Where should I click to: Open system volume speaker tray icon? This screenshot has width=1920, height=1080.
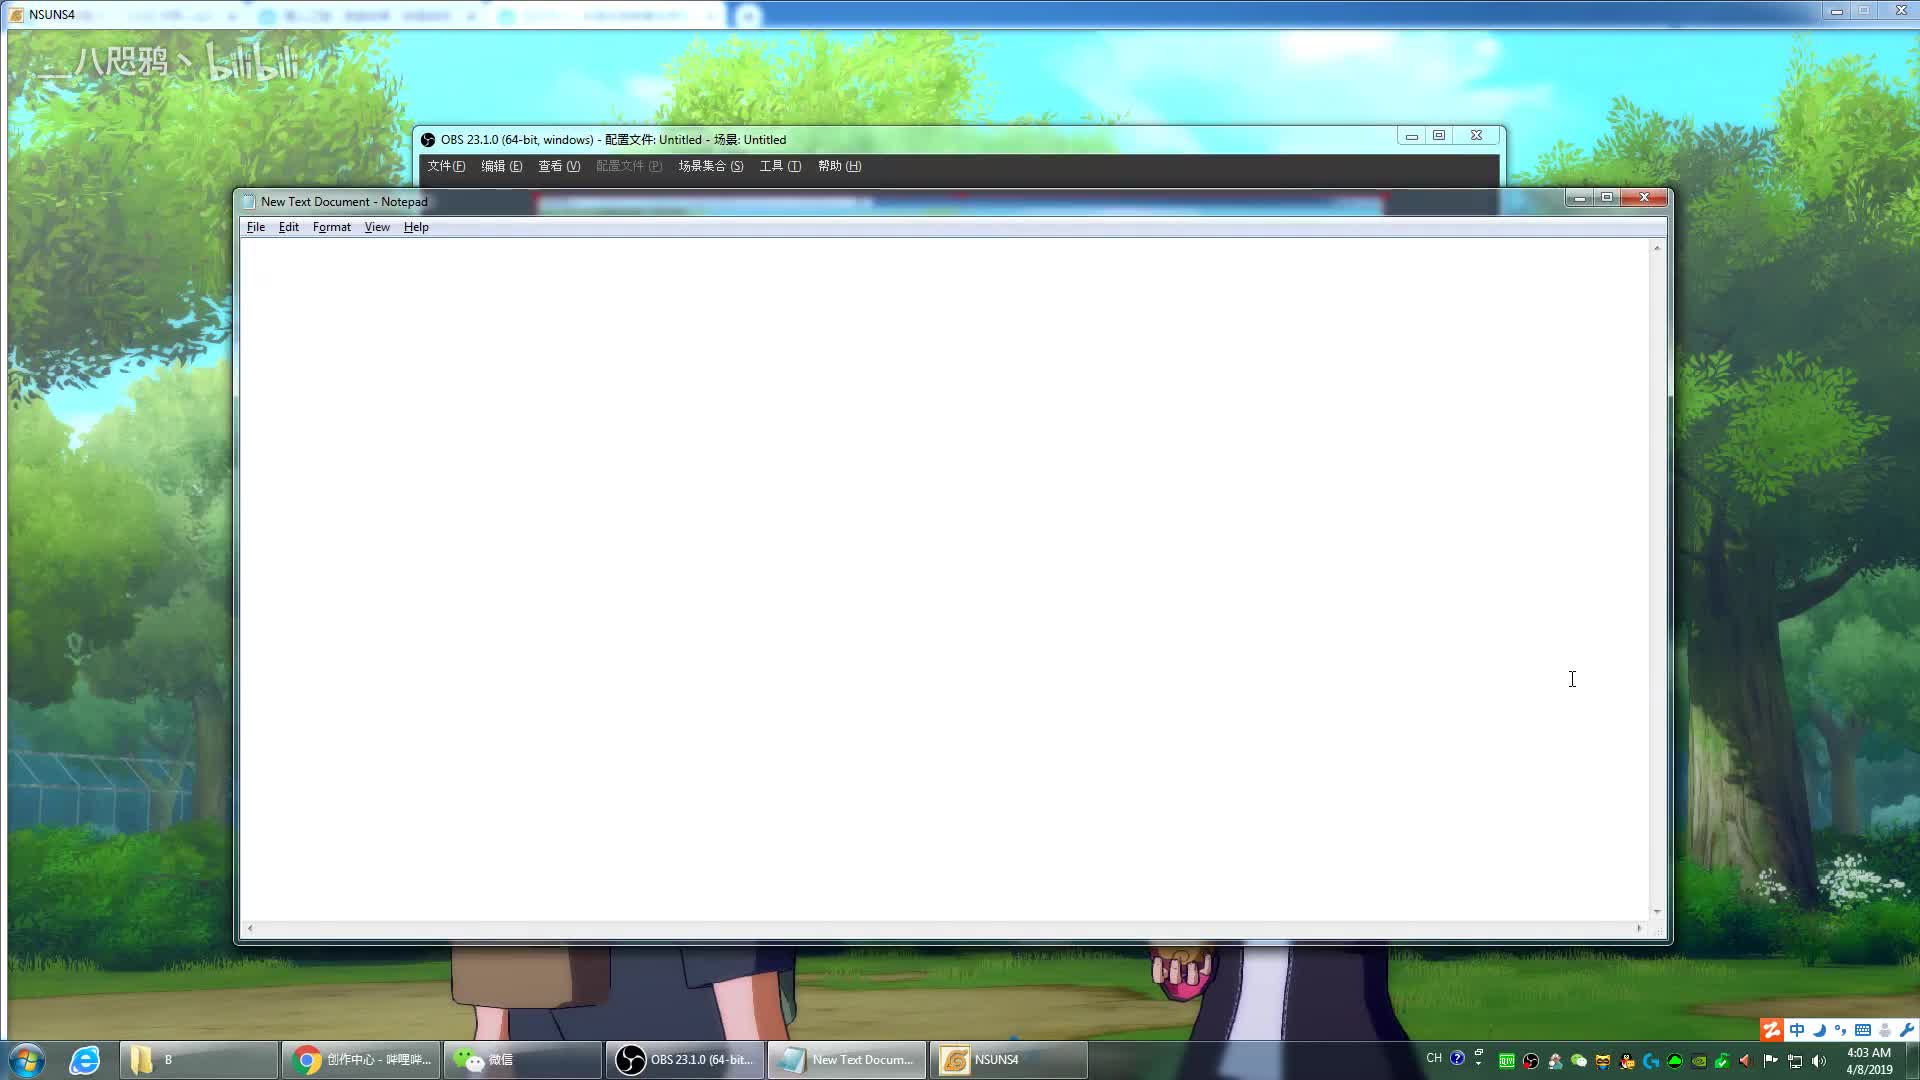[x=1818, y=1061]
